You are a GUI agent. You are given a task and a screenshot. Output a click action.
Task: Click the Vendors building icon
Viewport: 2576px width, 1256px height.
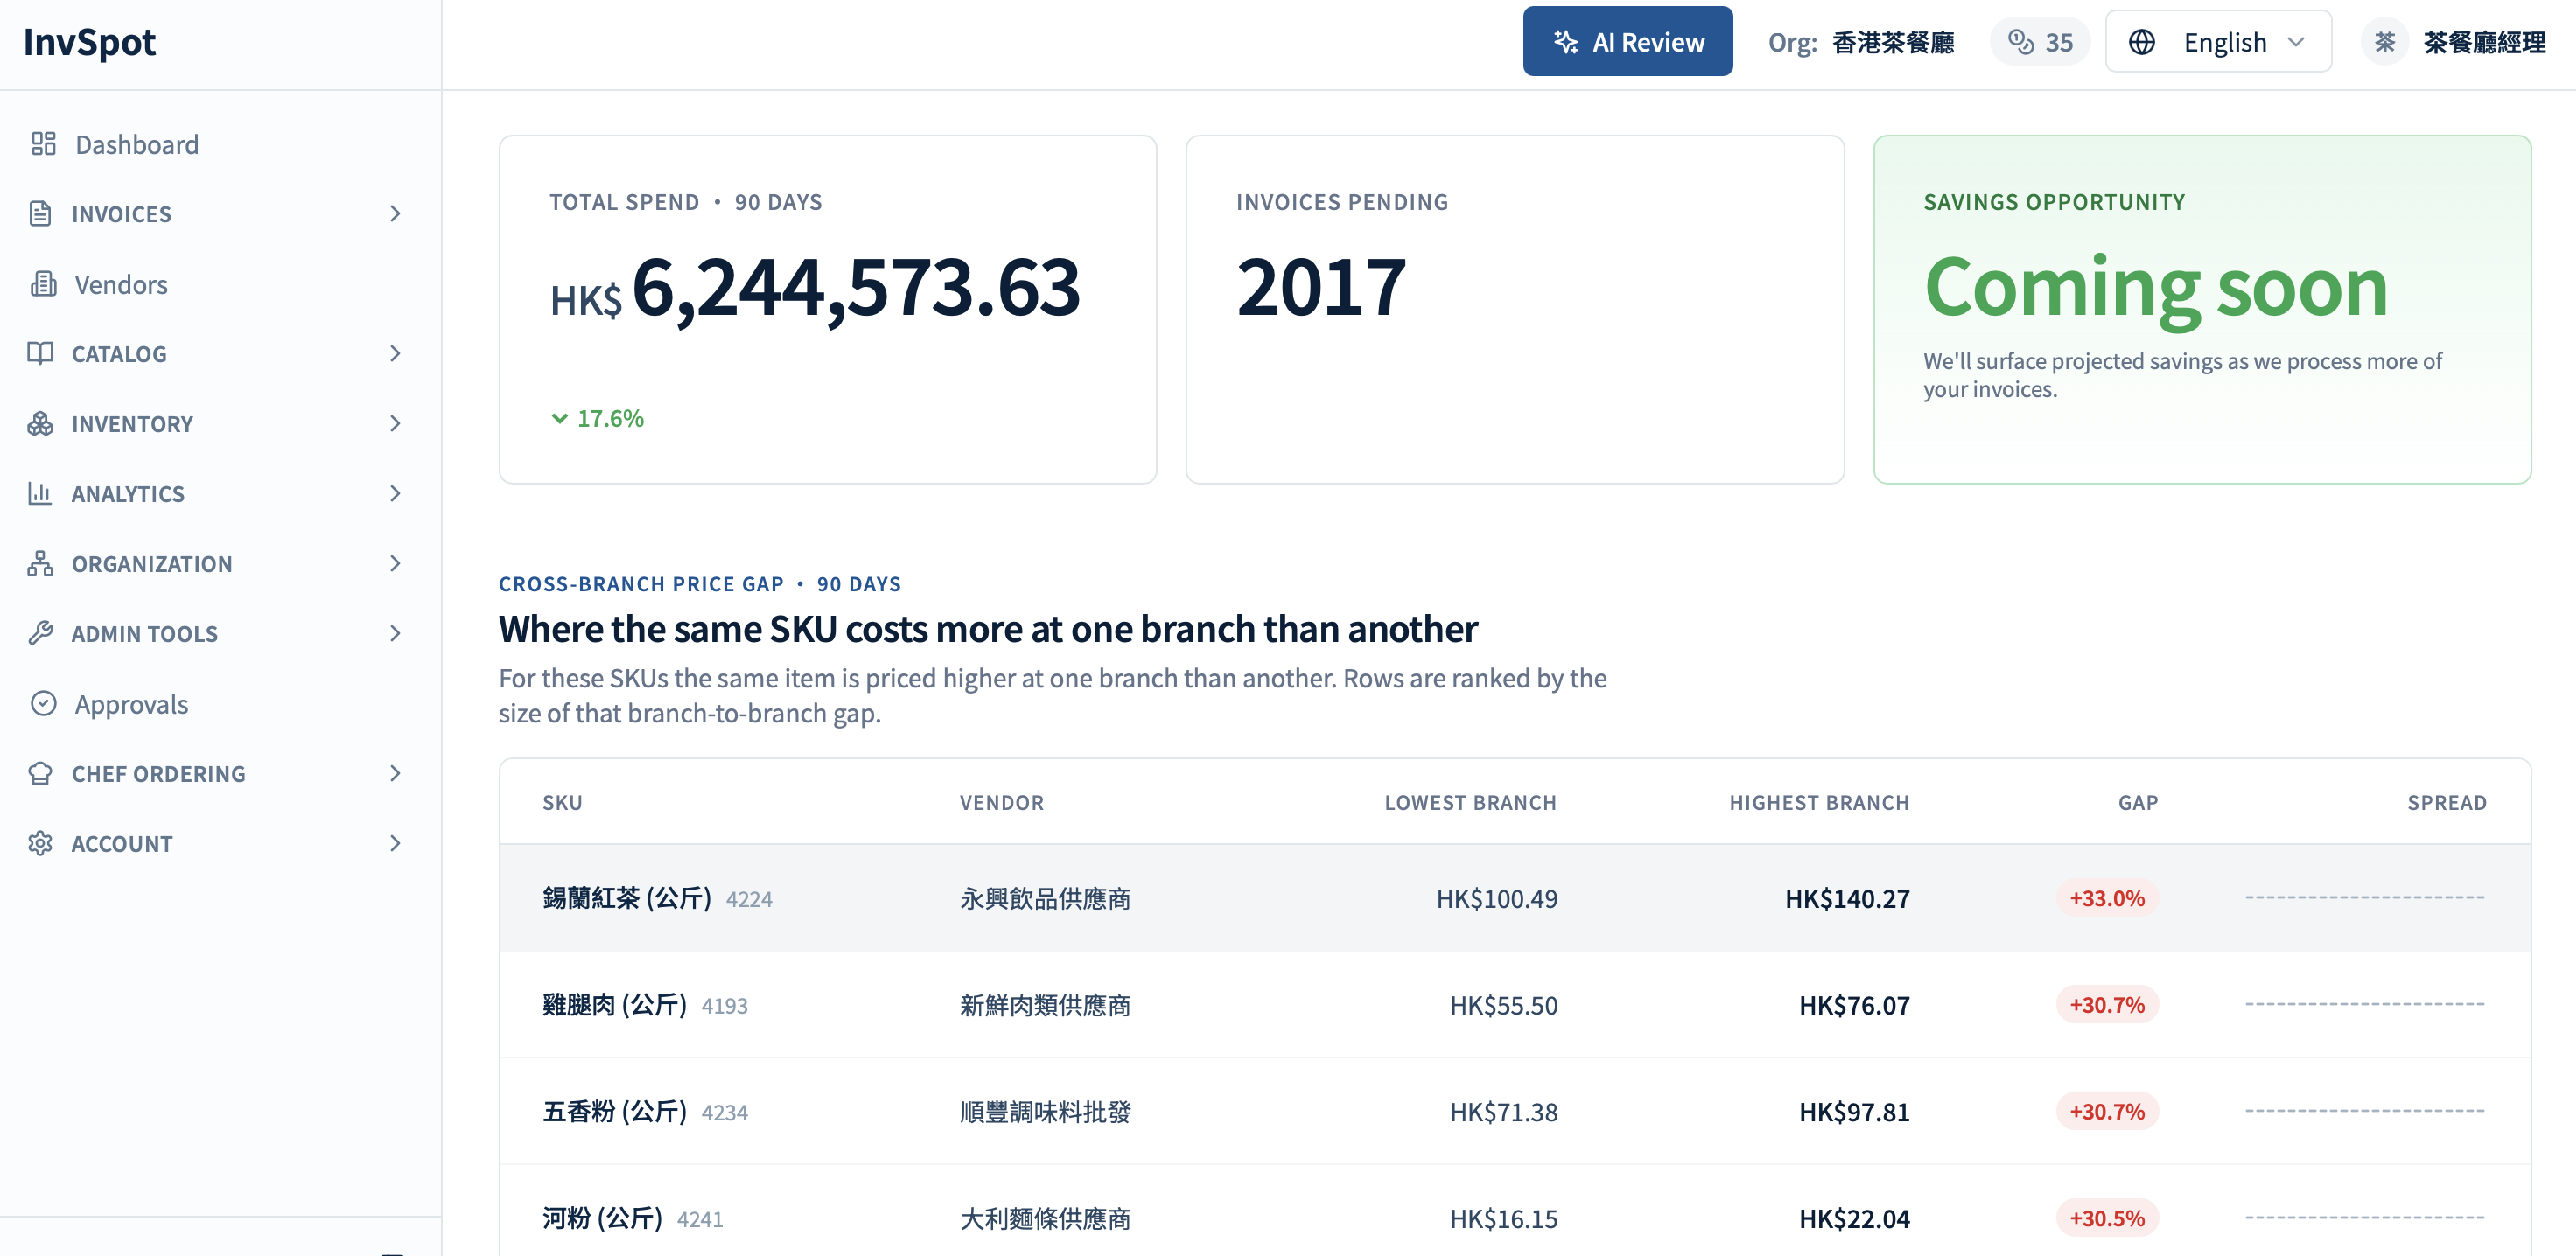coord(43,284)
